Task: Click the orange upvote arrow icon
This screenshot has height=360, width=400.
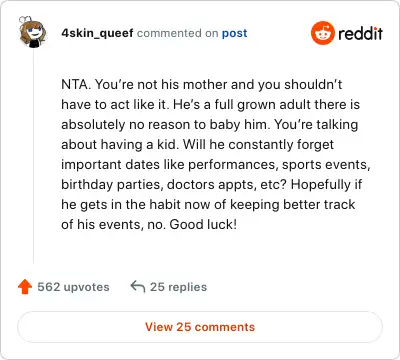Action: pyautogui.click(x=25, y=287)
